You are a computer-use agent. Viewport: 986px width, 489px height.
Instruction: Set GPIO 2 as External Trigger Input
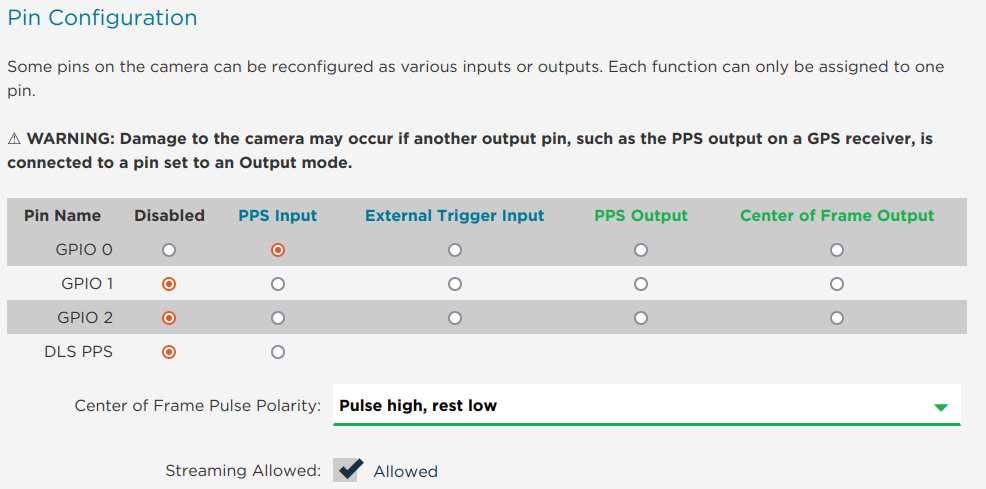point(455,318)
